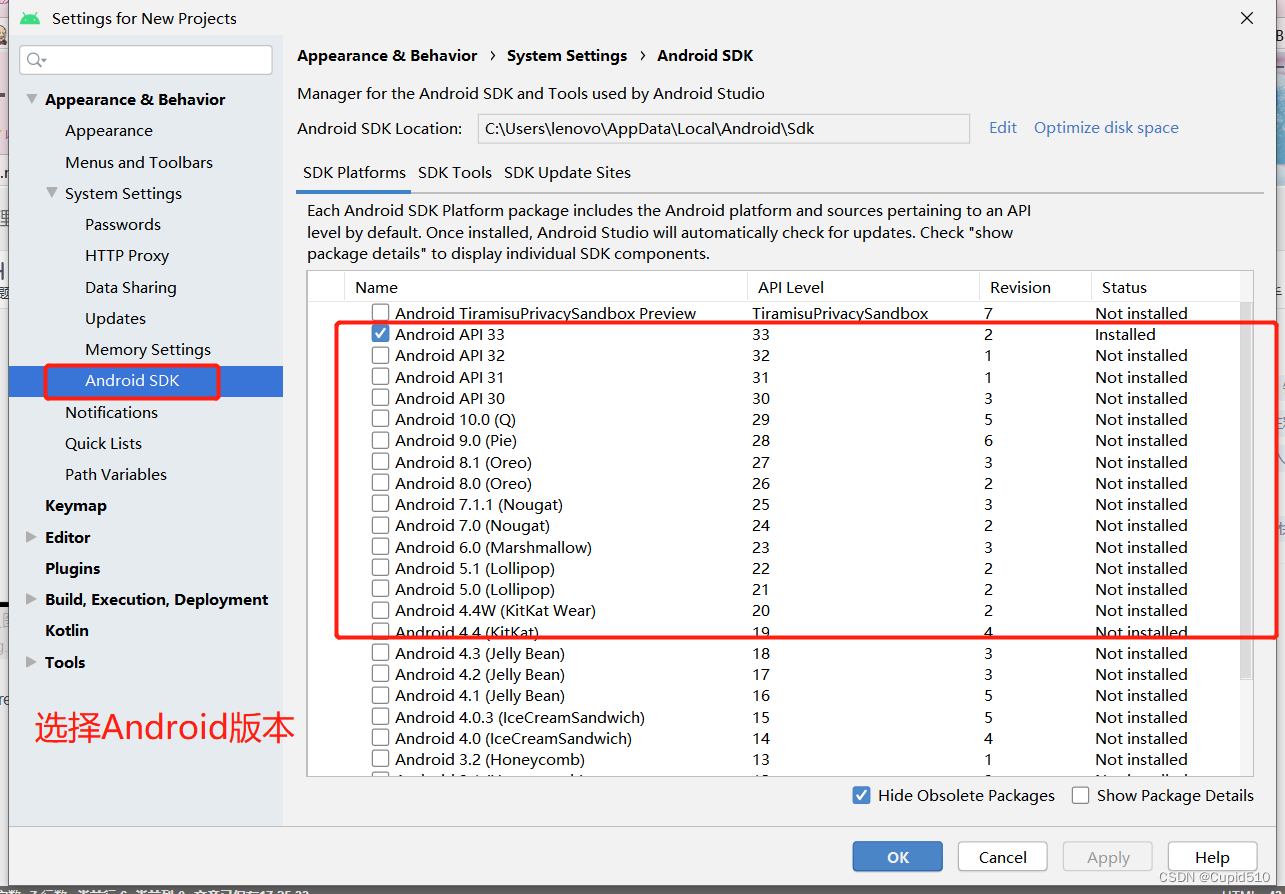The width and height of the screenshot is (1285, 894).
Task: Click the Android 3.2 (Honeycomb) row name
Action: pyautogui.click(x=490, y=759)
